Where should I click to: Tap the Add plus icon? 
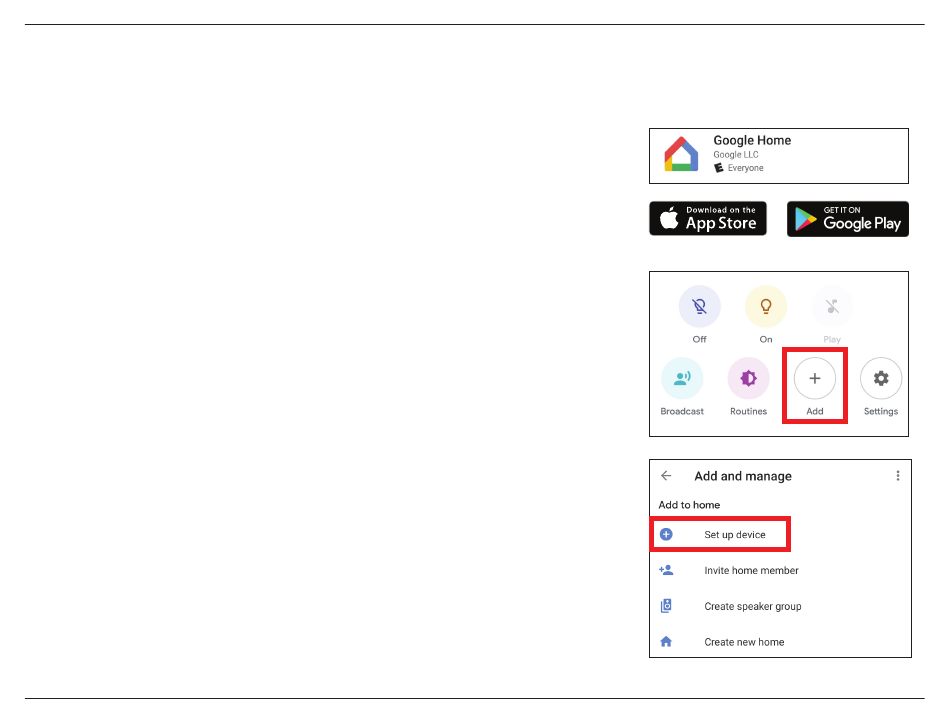(x=815, y=379)
